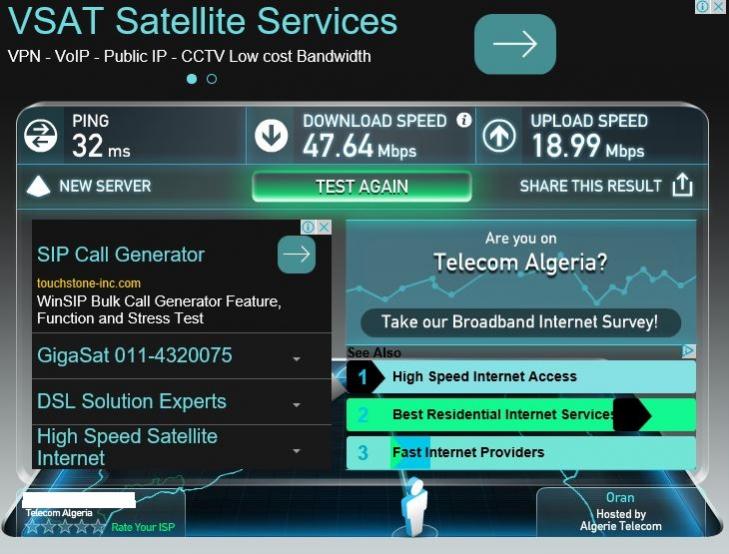Open the download speed info icon
729x554 pixels.
point(464,120)
